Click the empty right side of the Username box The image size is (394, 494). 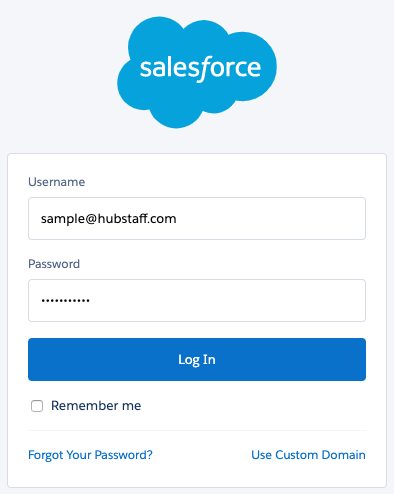(x=270, y=218)
